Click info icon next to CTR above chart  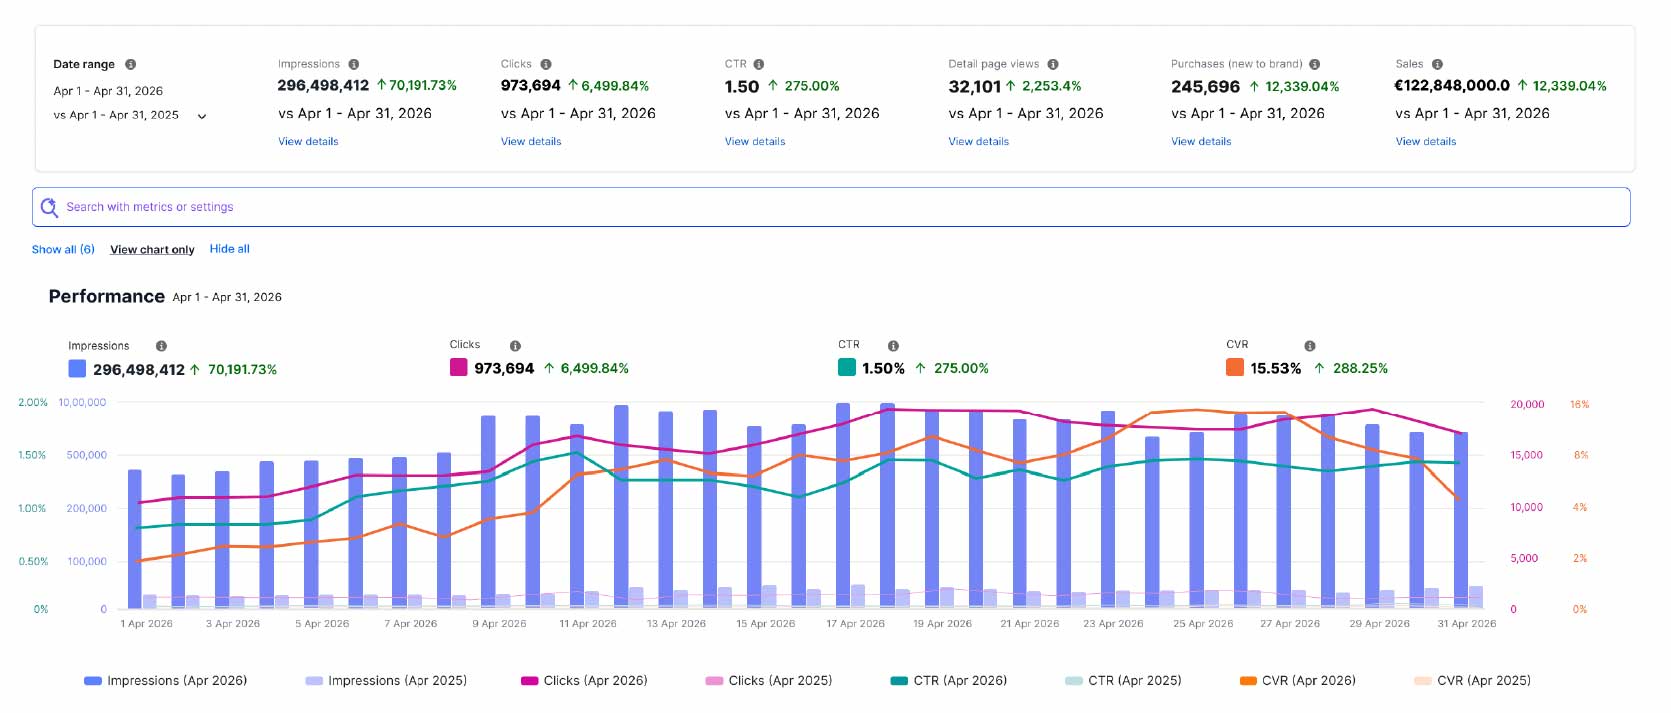pyautogui.click(x=893, y=346)
